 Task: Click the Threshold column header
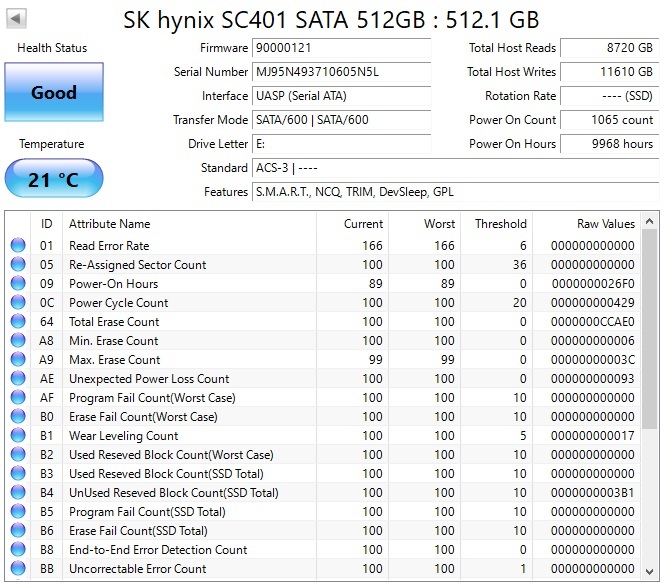tap(497, 223)
